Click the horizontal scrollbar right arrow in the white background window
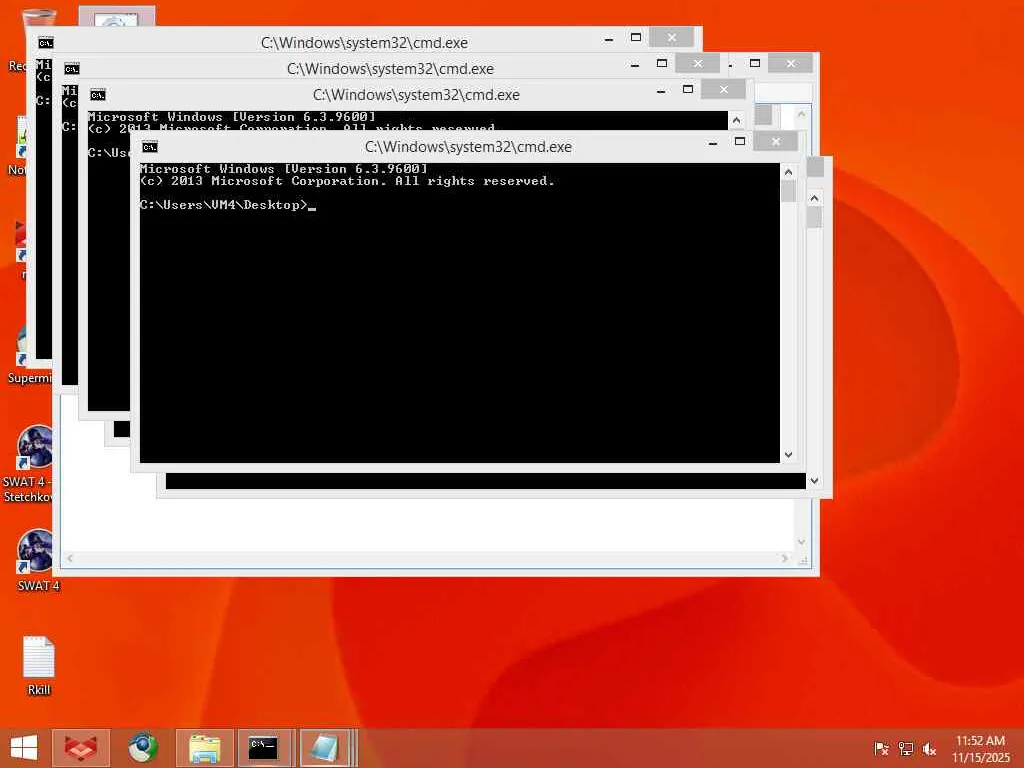Viewport: 1024px width, 768px height. pyautogui.click(x=784, y=558)
